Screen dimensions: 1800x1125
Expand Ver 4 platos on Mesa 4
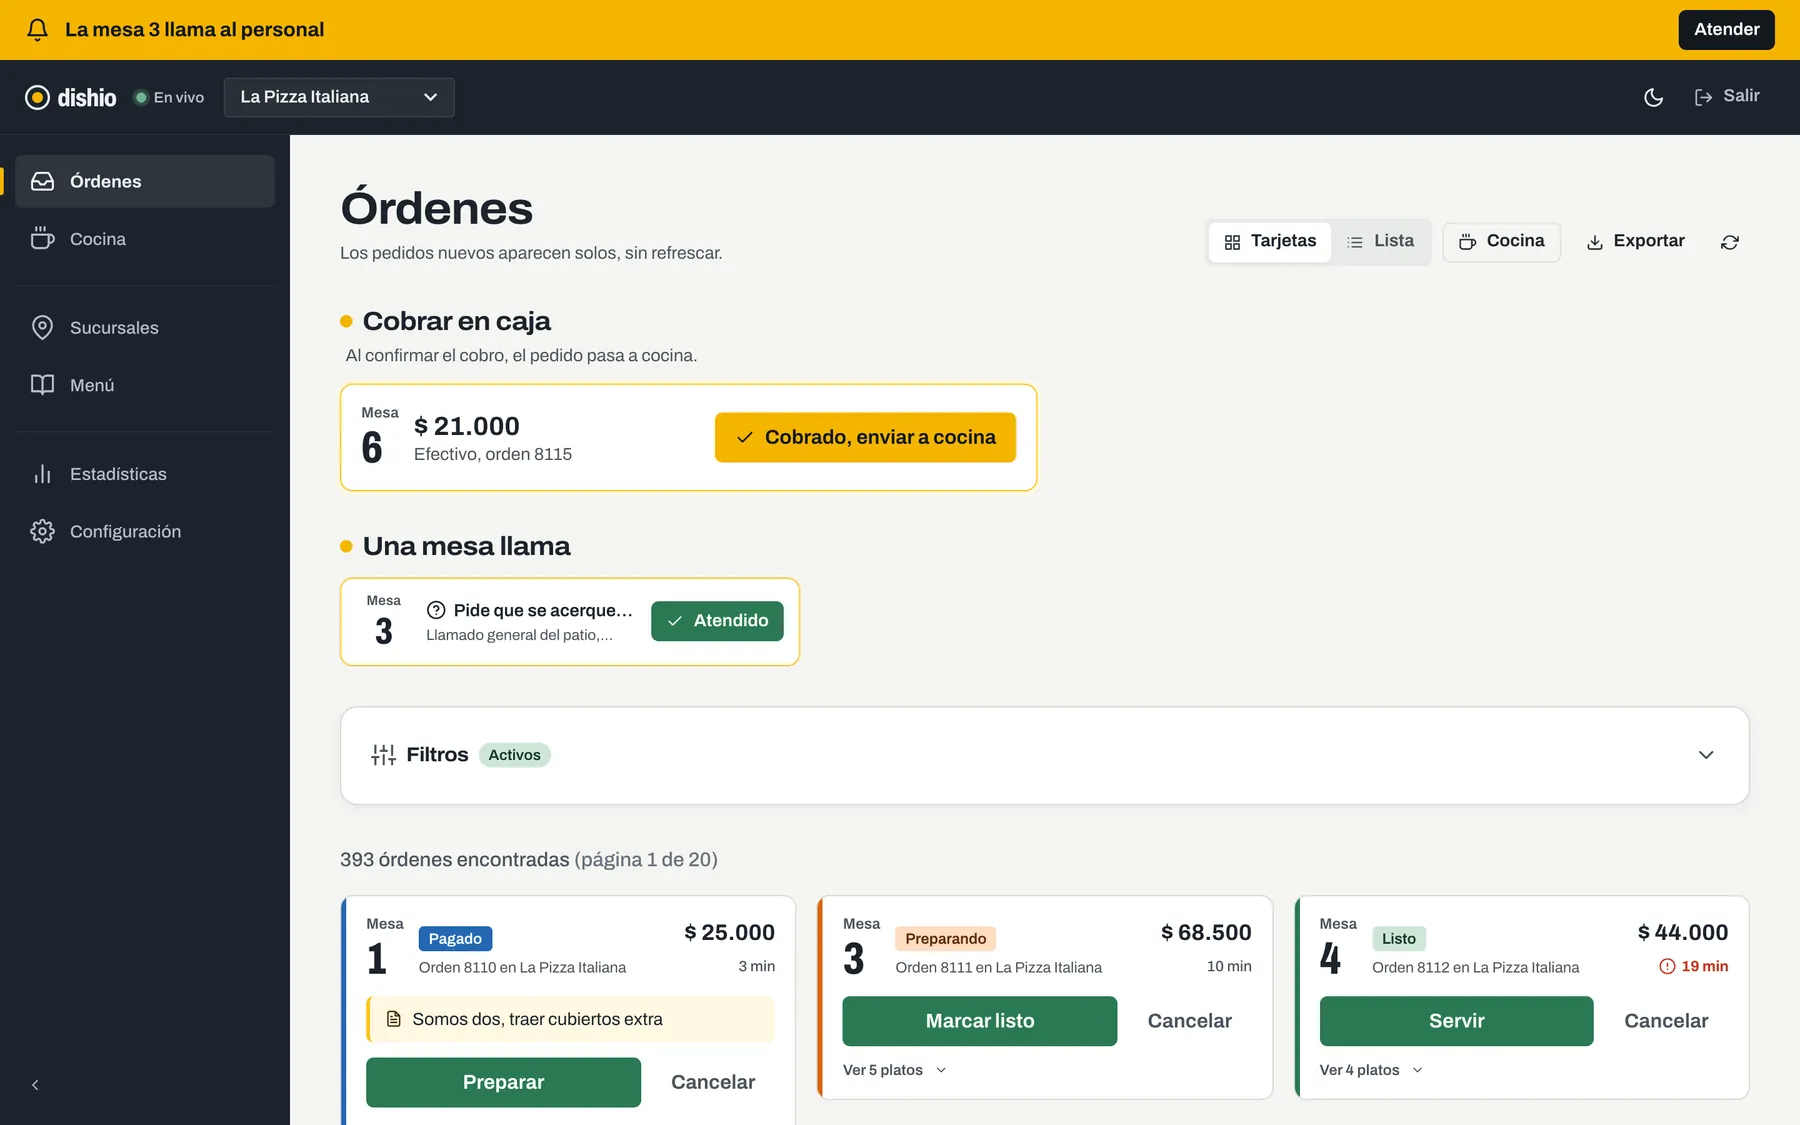(x=1371, y=1070)
